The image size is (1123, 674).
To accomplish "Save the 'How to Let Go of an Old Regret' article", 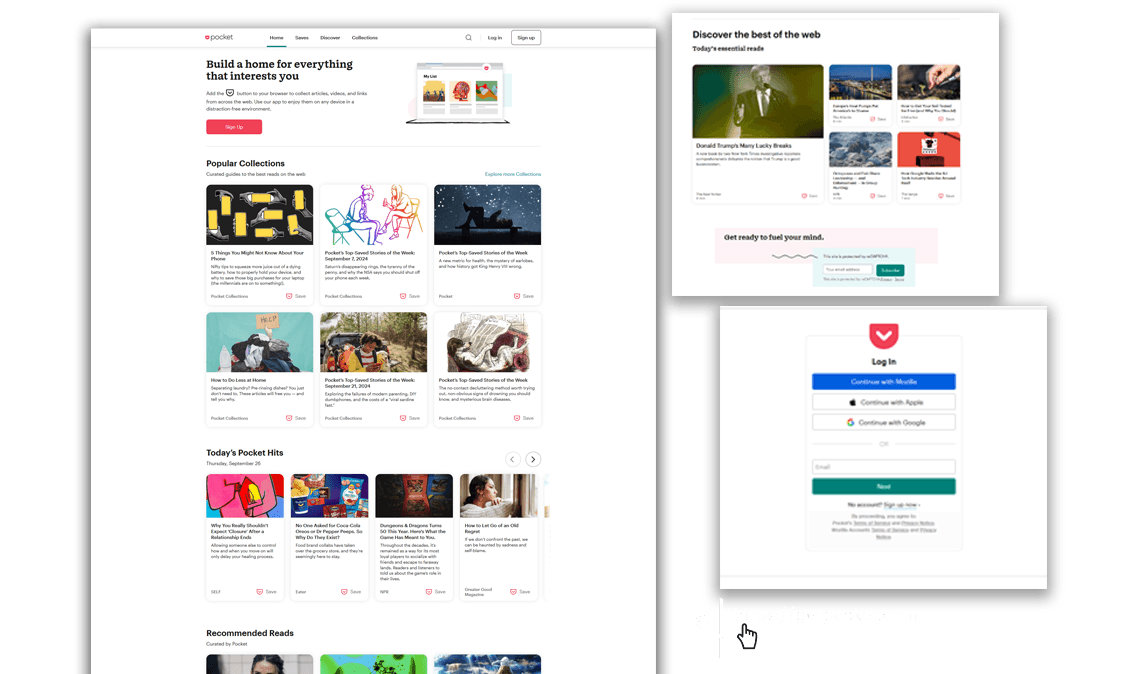I will [x=520, y=591].
